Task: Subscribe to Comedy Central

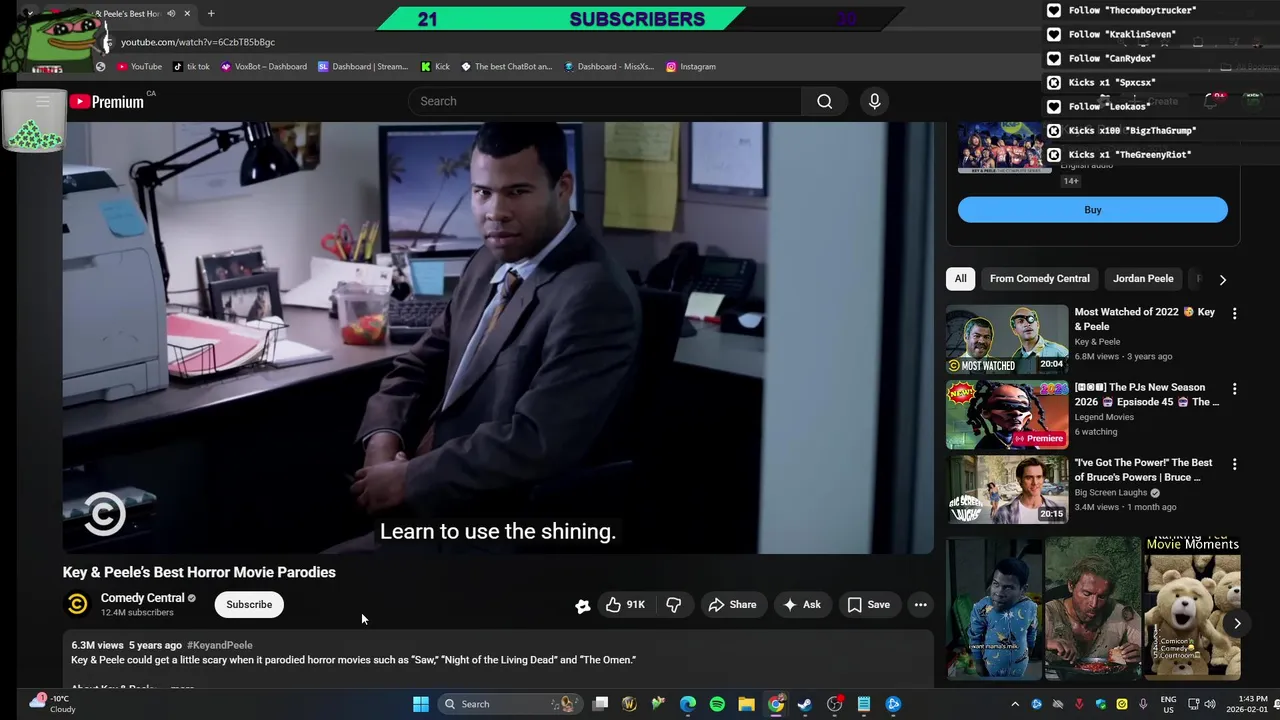Action: pos(249,604)
